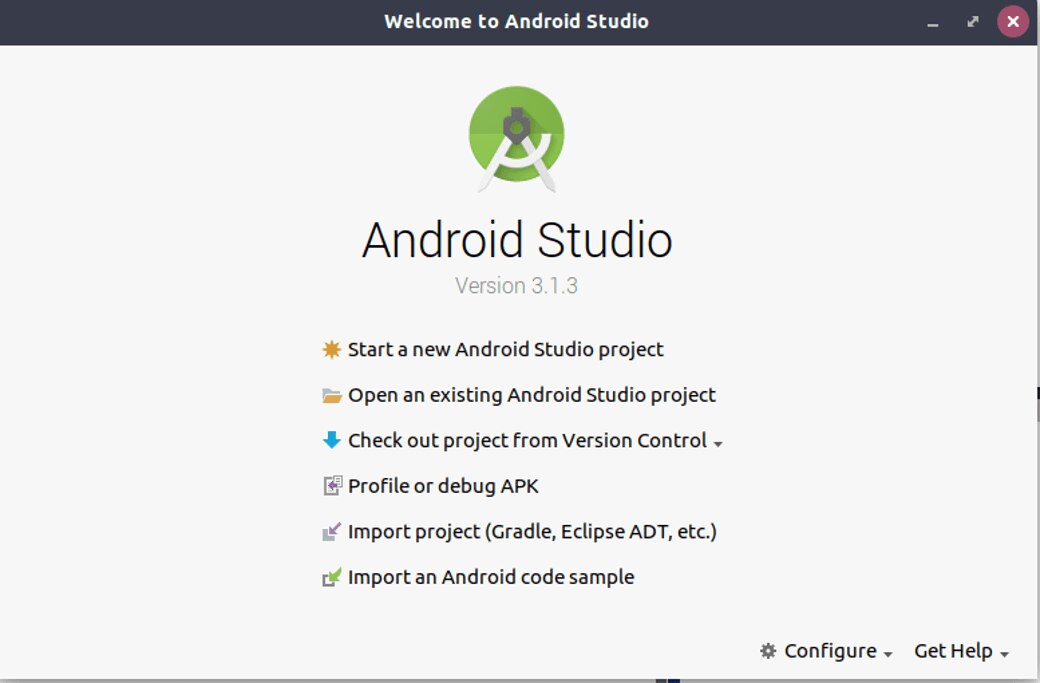This screenshot has height=683, width=1040.
Task: Open the Configure menu
Action: click(x=829, y=651)
